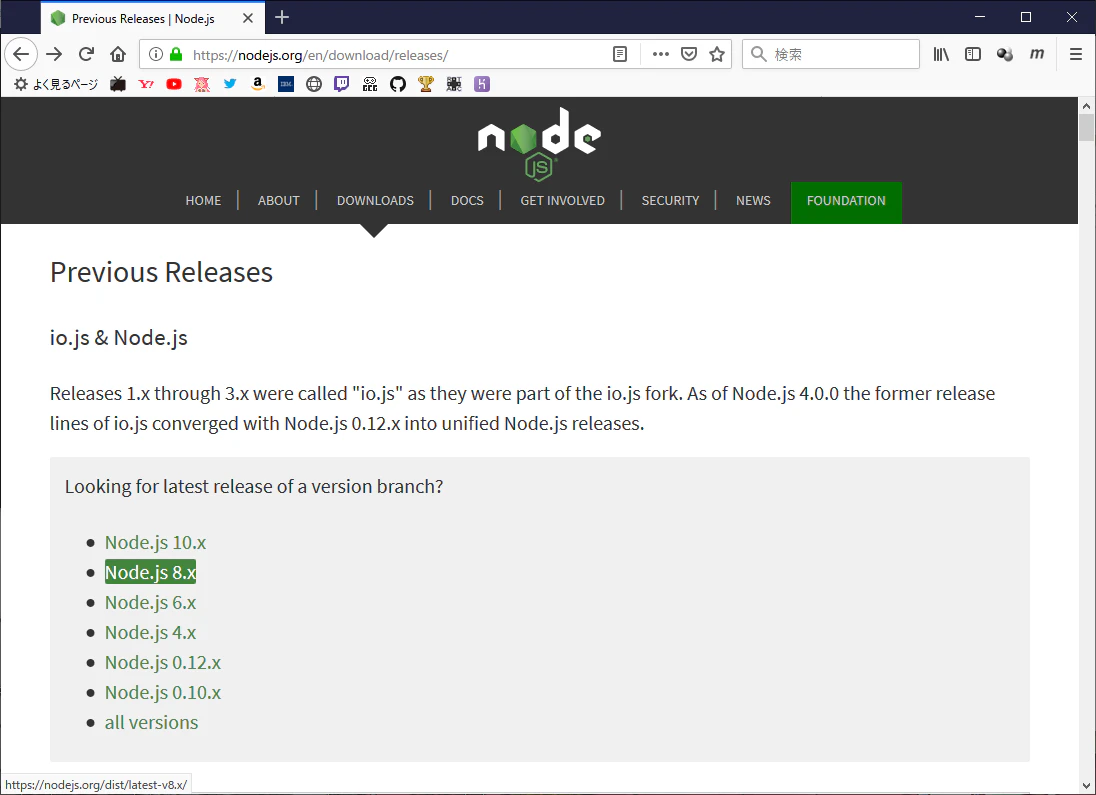Show the sidebars toolbar button
1096x795 pixels.
[x=973, y=54]
